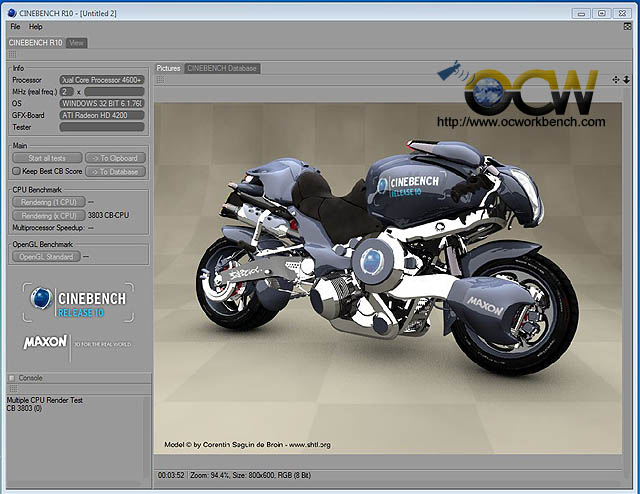The image size is (640, 494).
Task: Click the grip handle under Pictures tab
Action: tap(160, 80)
